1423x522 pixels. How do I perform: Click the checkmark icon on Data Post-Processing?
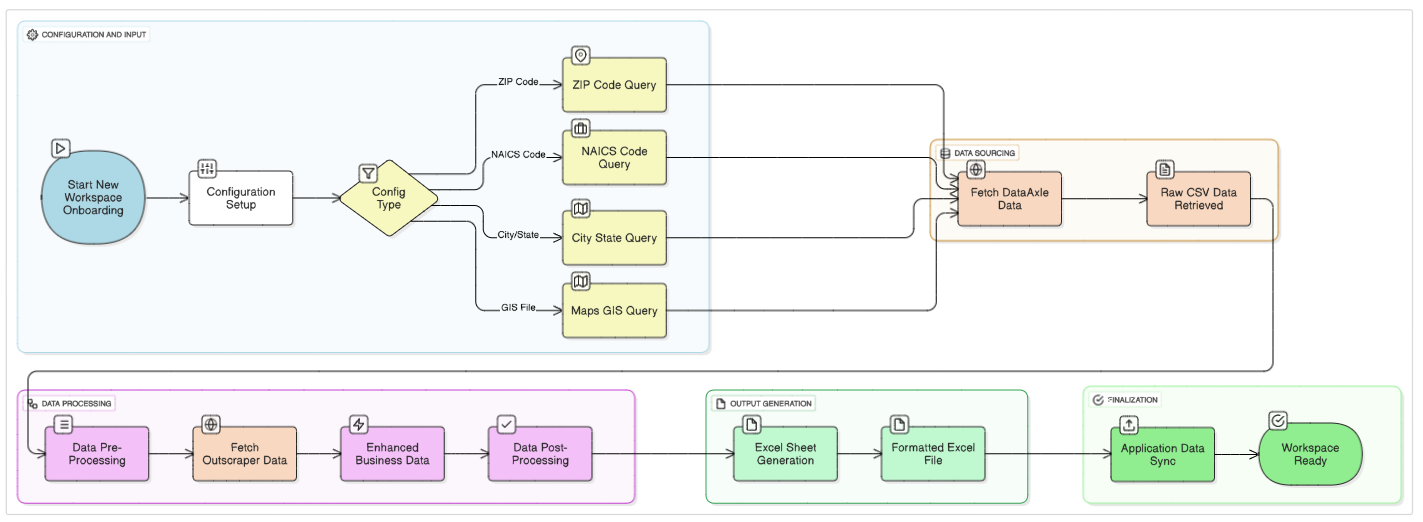point(507,424)
